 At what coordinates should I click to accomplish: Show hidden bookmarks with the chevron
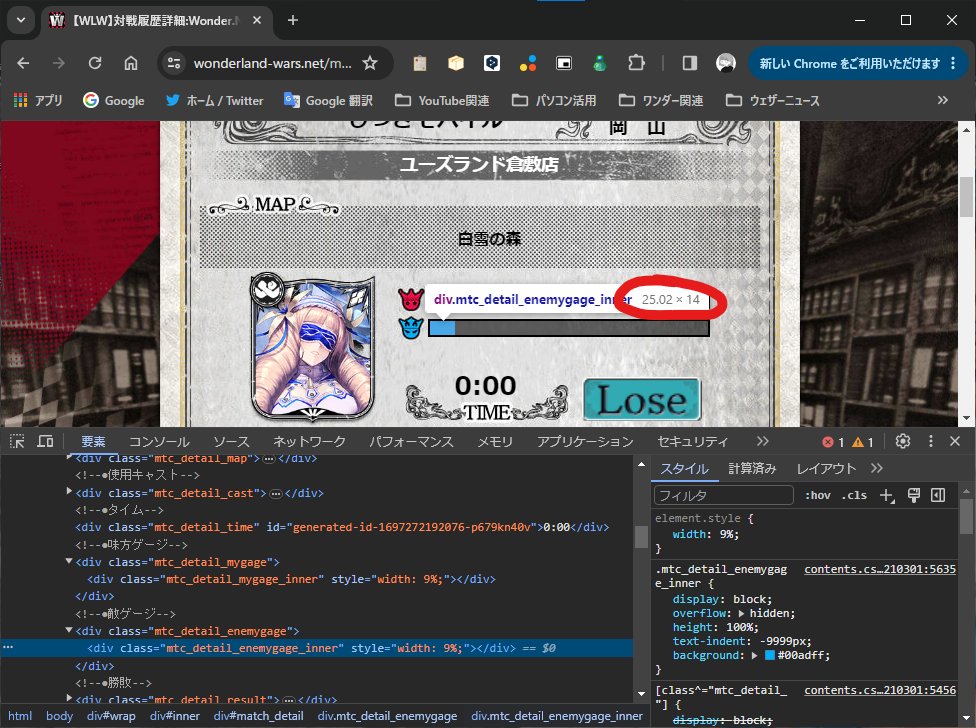942,100
